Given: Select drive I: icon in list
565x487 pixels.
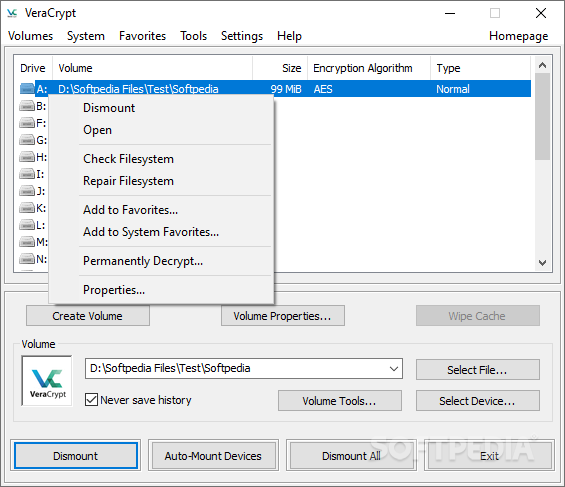Looking at the screenshot, I should point(27,174).
